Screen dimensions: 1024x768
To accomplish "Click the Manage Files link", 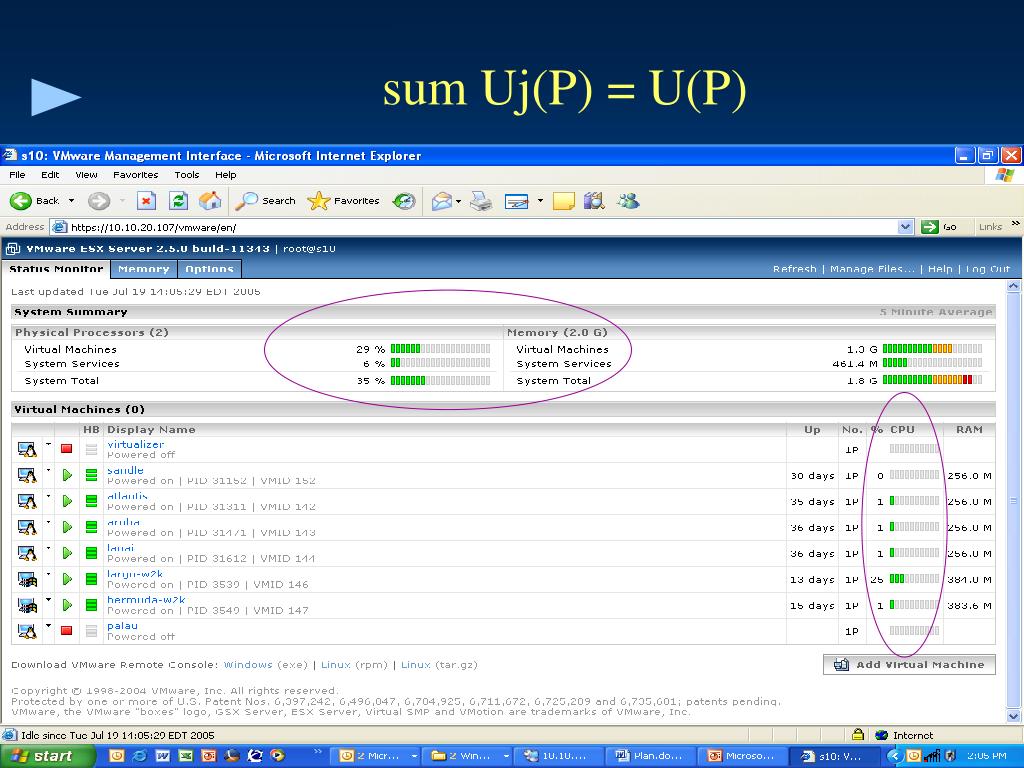I will (x=872, y=268).
